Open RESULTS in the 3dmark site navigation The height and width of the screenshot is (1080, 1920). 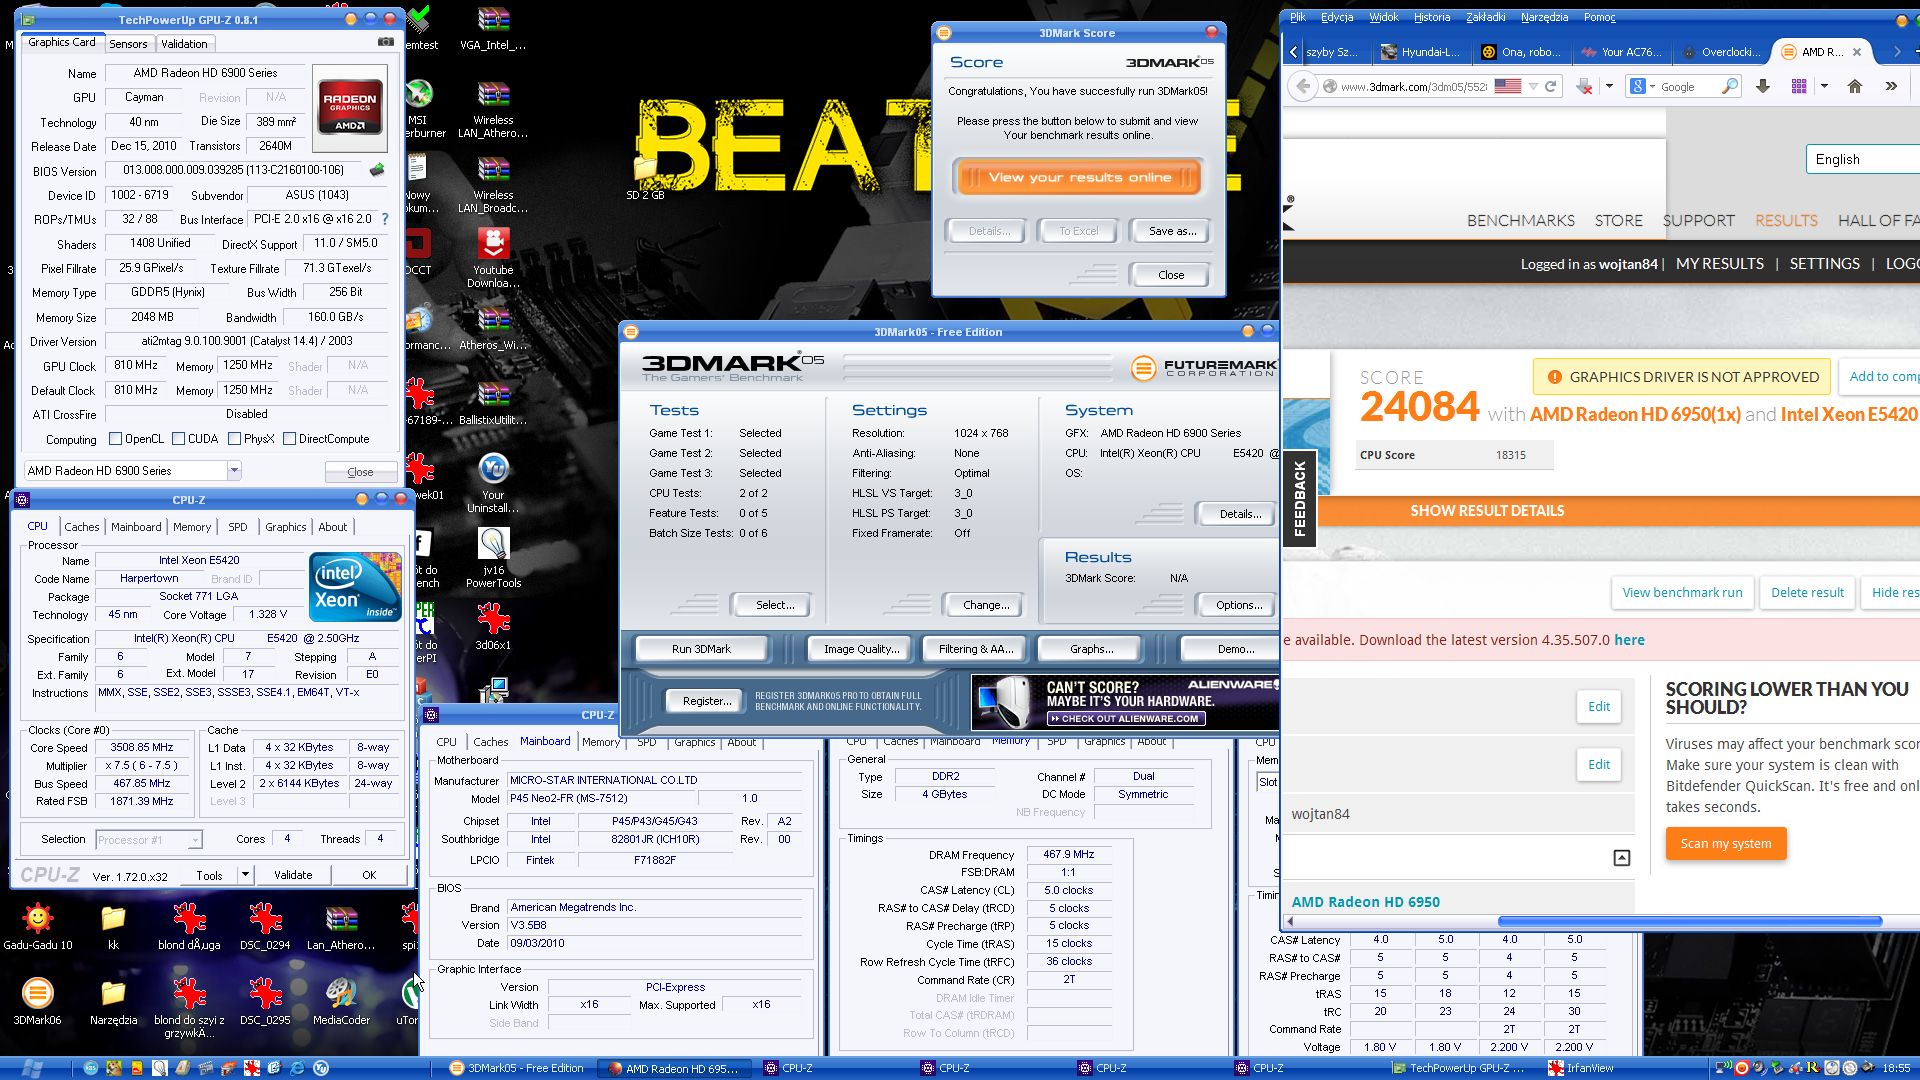pos(1786,220)
